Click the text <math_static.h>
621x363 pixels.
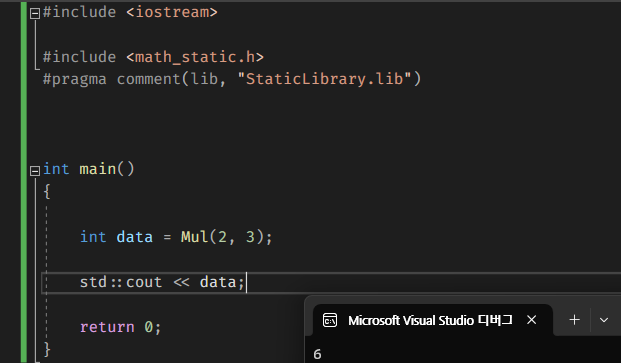coord(195,57)
